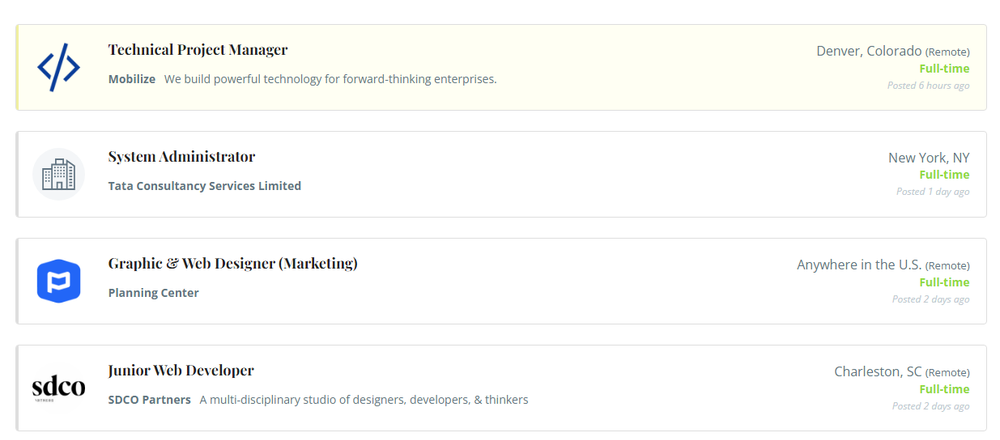Click SDCO's multi-disciplinary studio tagline

pos(363,400)
